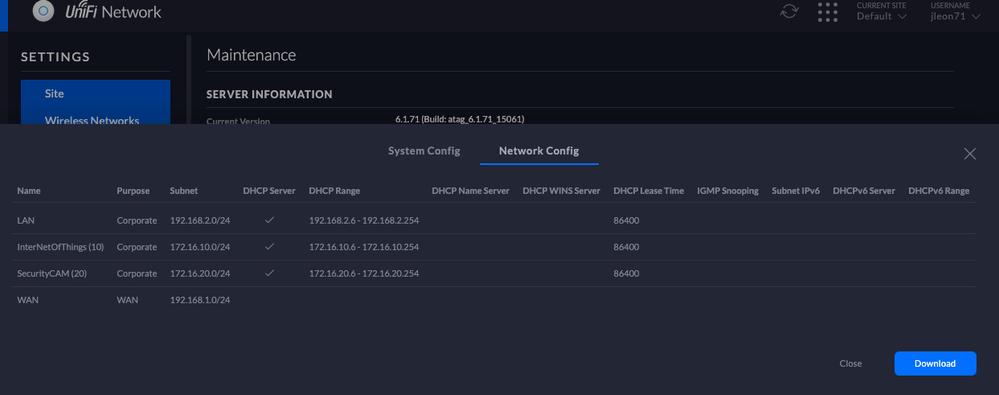999x395 pixels.
Task: Click the Maintenance page heading
Action: (251, 55)
